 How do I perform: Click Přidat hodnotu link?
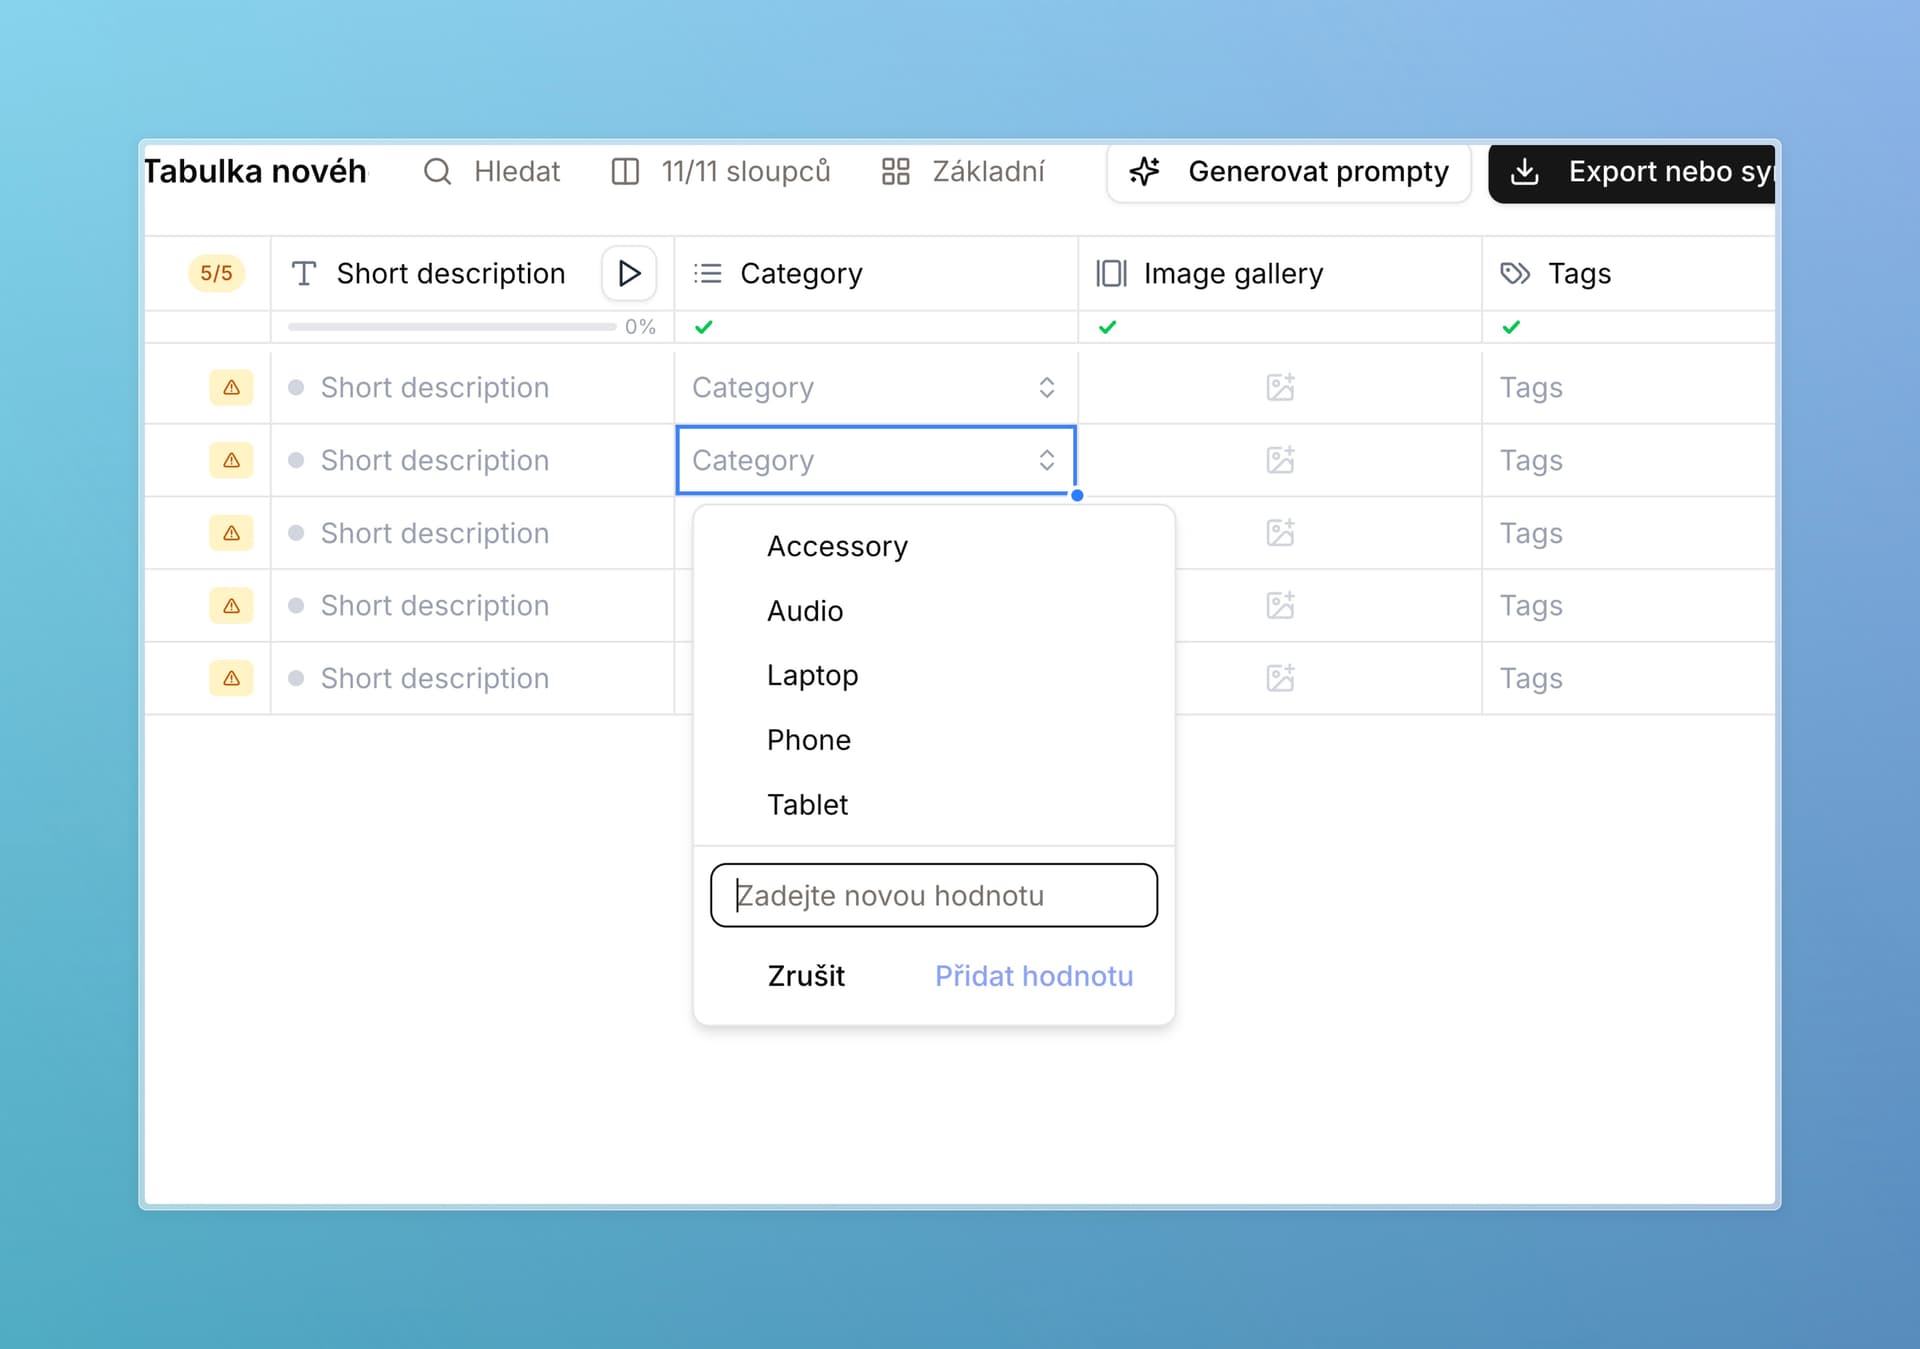[x=1034, y=976]
